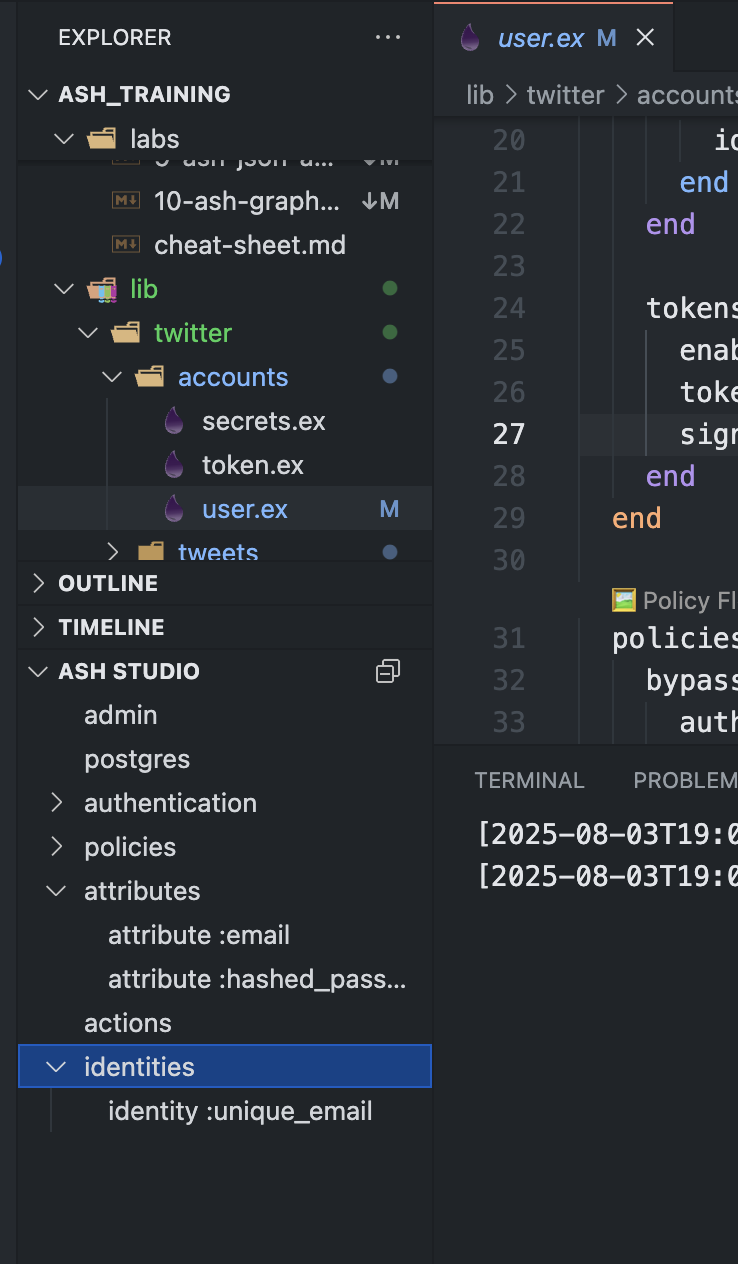Expand the policies tree node
The width and height of the screenshot is (738, 1264).
[57, 847]
